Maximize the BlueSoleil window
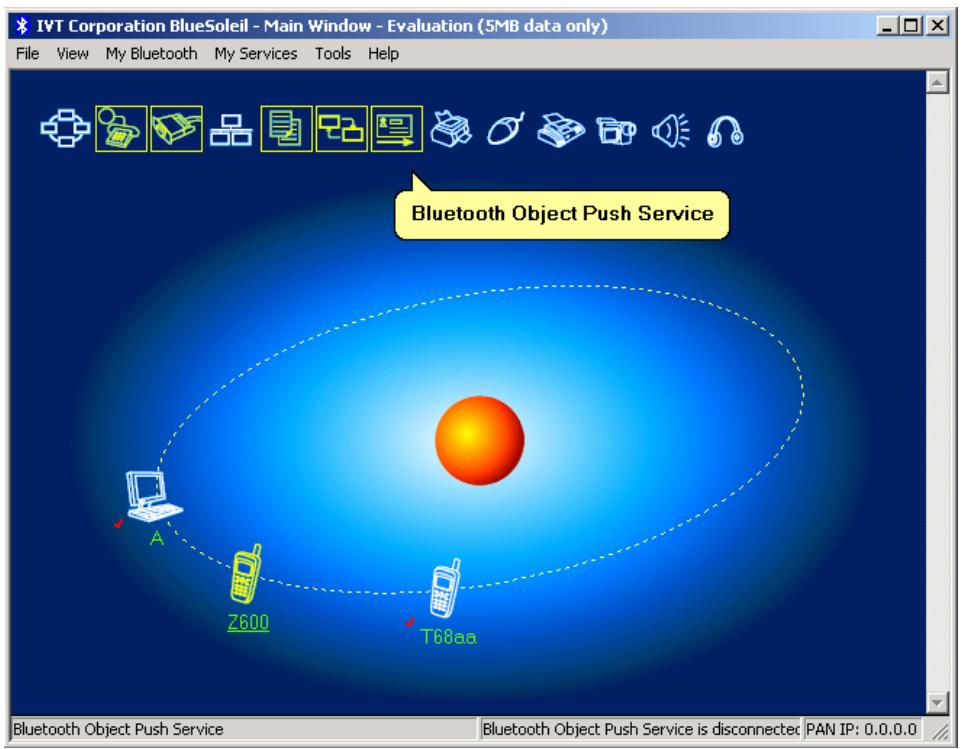 (x=912, y=26)
